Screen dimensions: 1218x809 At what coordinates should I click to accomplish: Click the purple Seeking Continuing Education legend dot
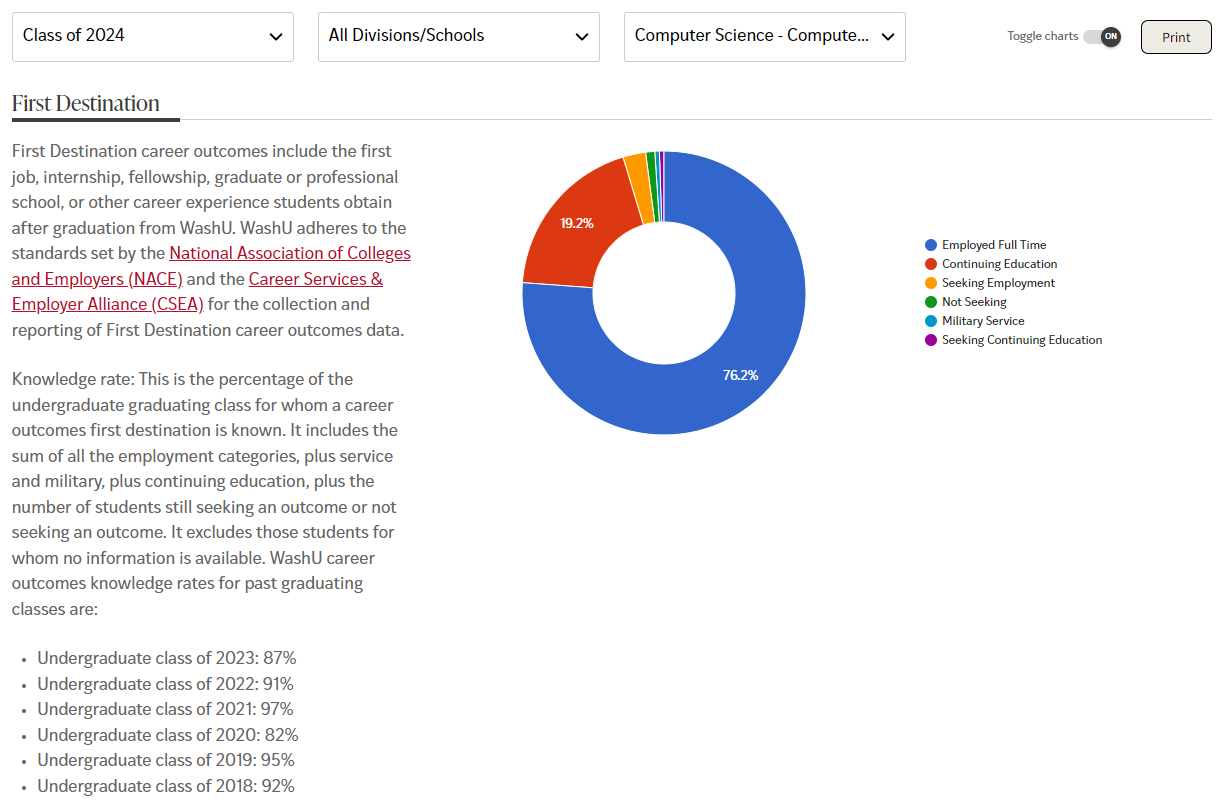coord(931,340)
